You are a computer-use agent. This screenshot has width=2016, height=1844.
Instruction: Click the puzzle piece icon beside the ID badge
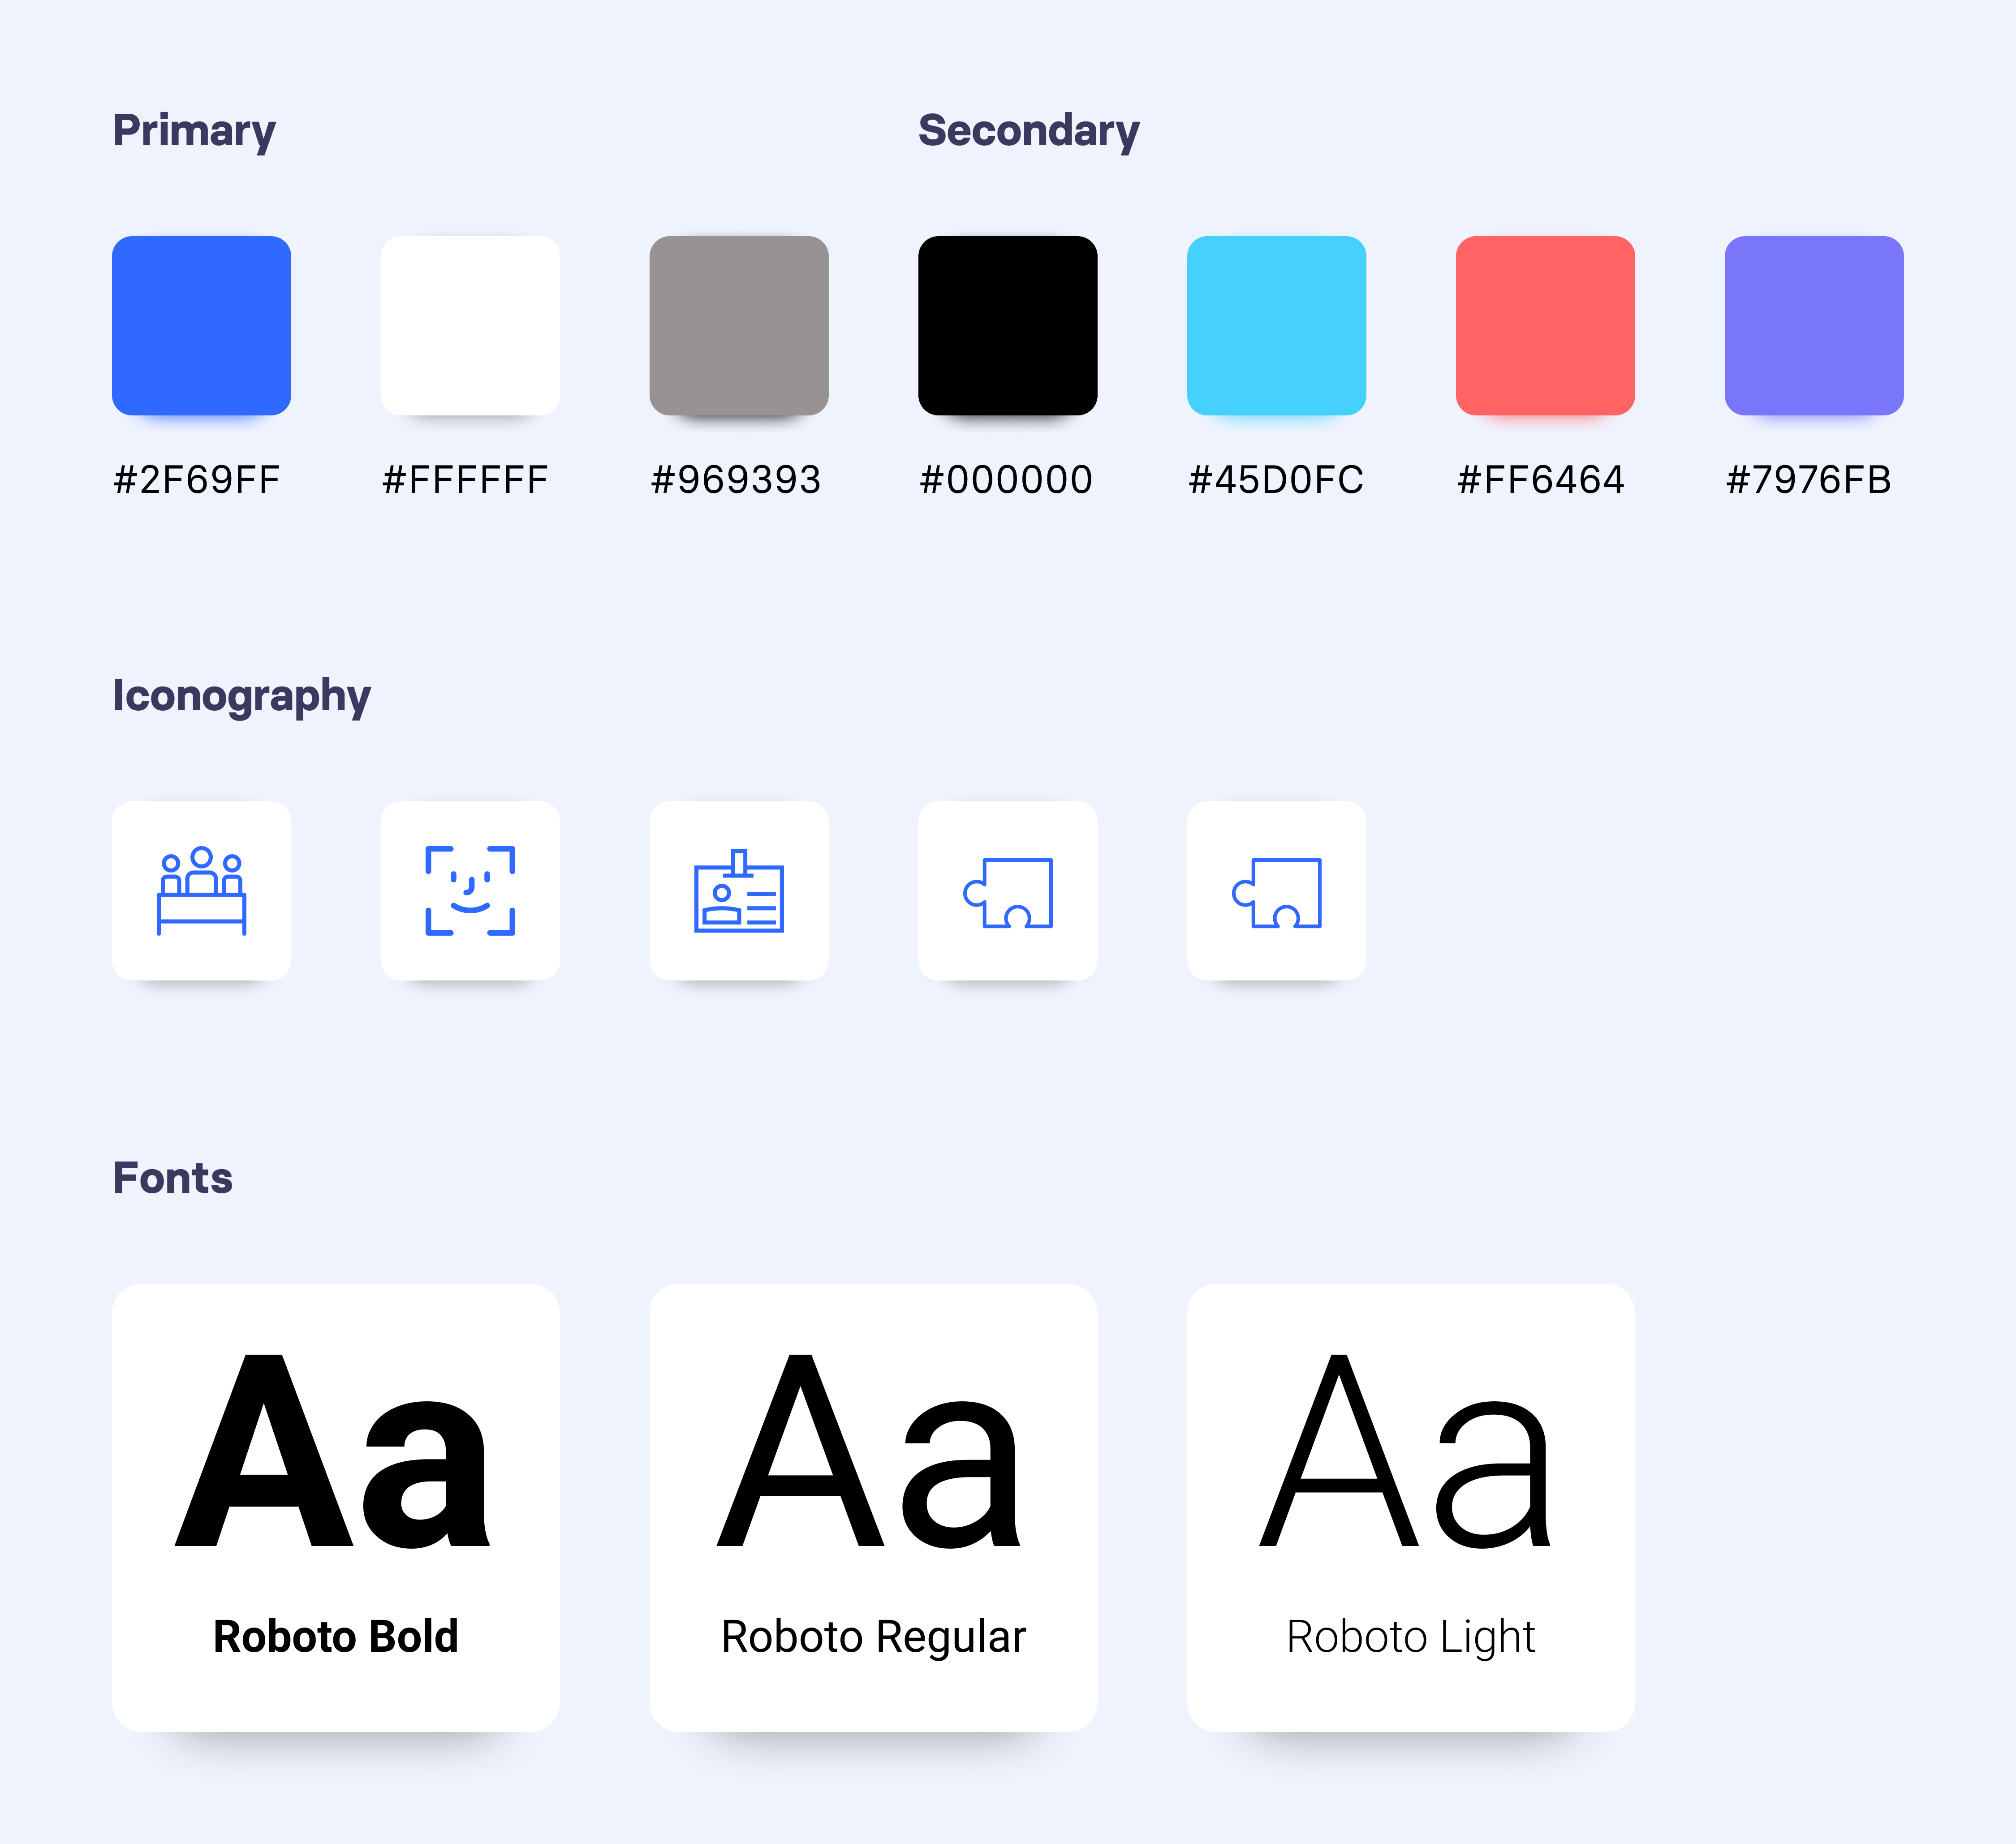[1008, 890]
